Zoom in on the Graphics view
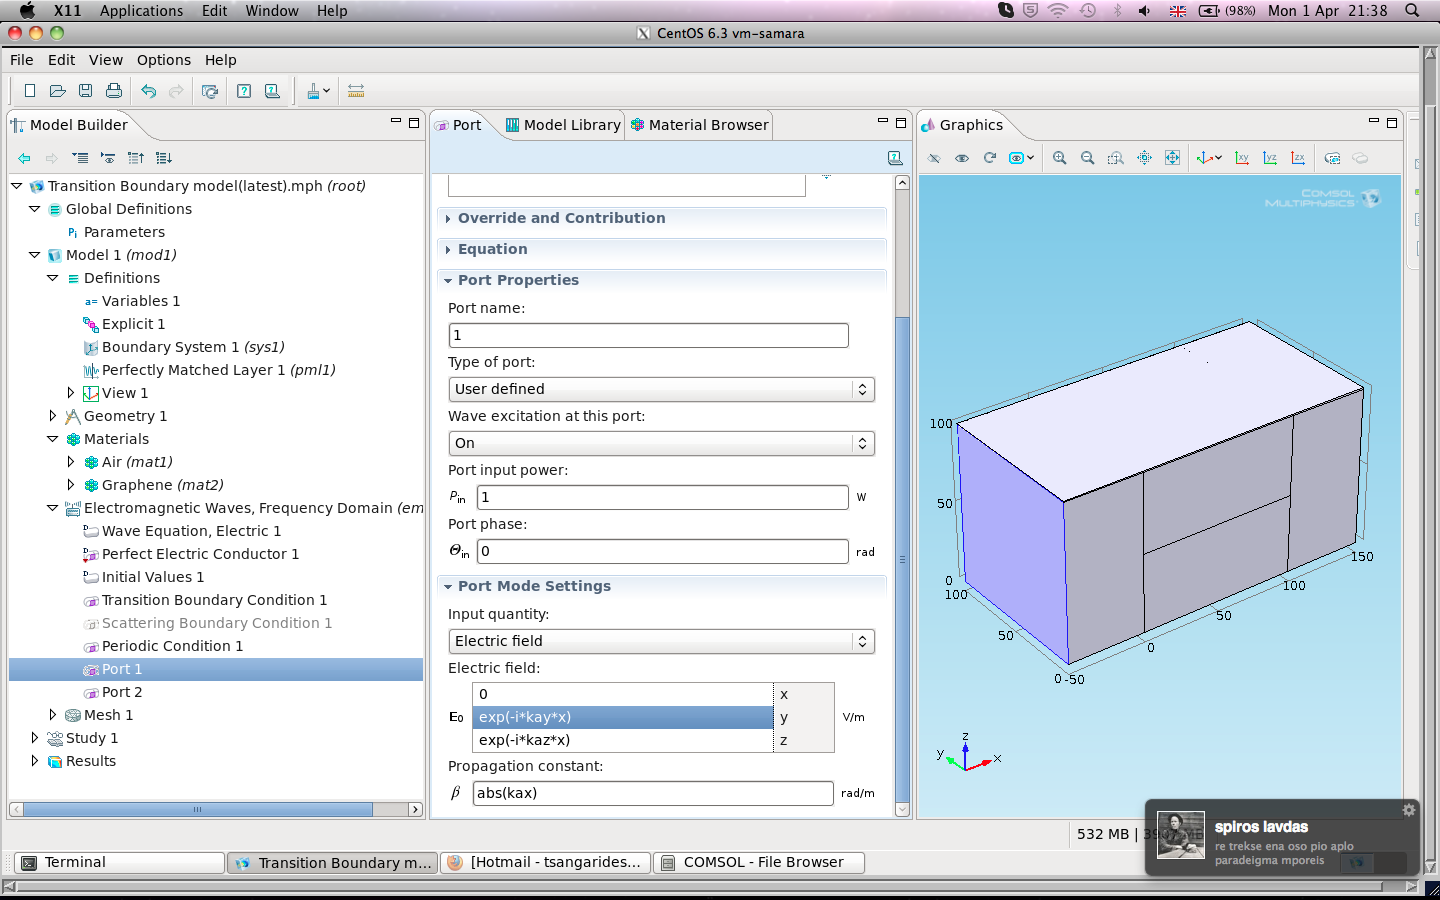 tap(1060, 158)
